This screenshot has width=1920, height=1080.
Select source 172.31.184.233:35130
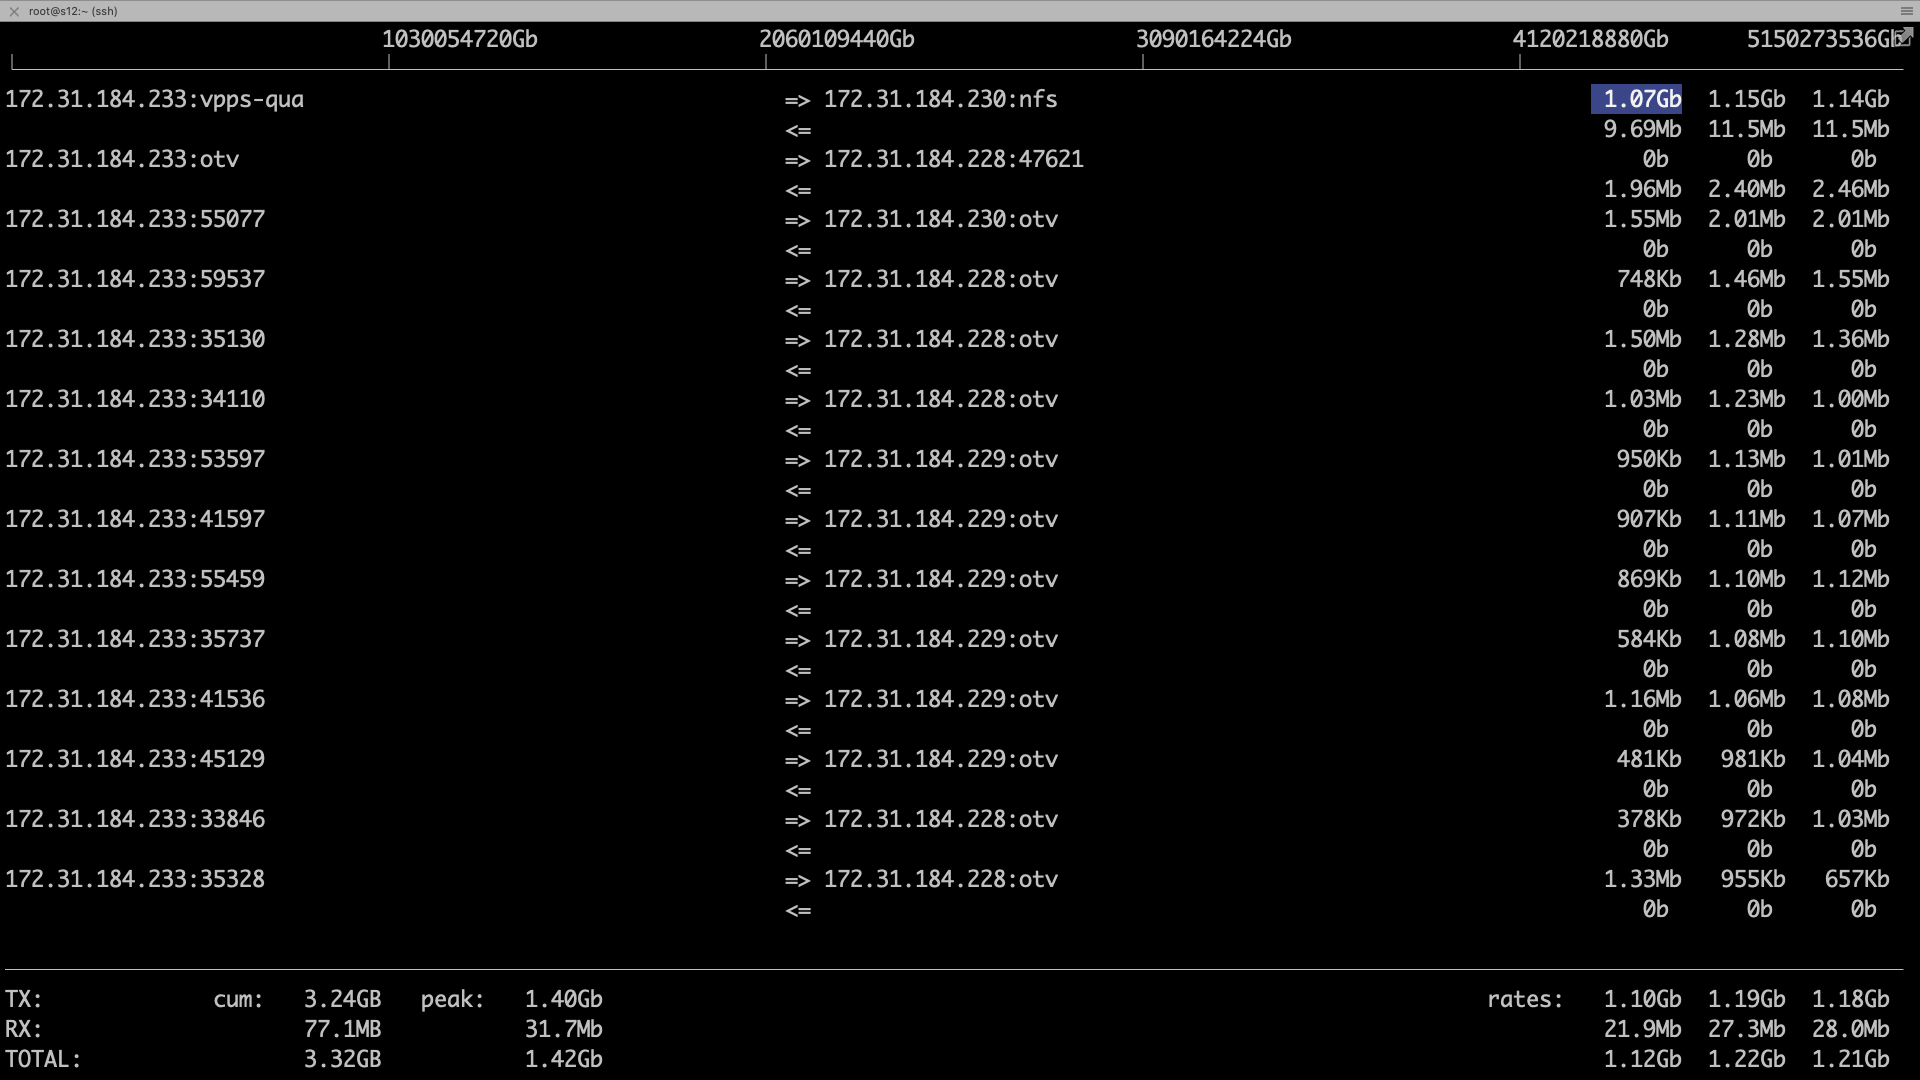tap(135, 339)
